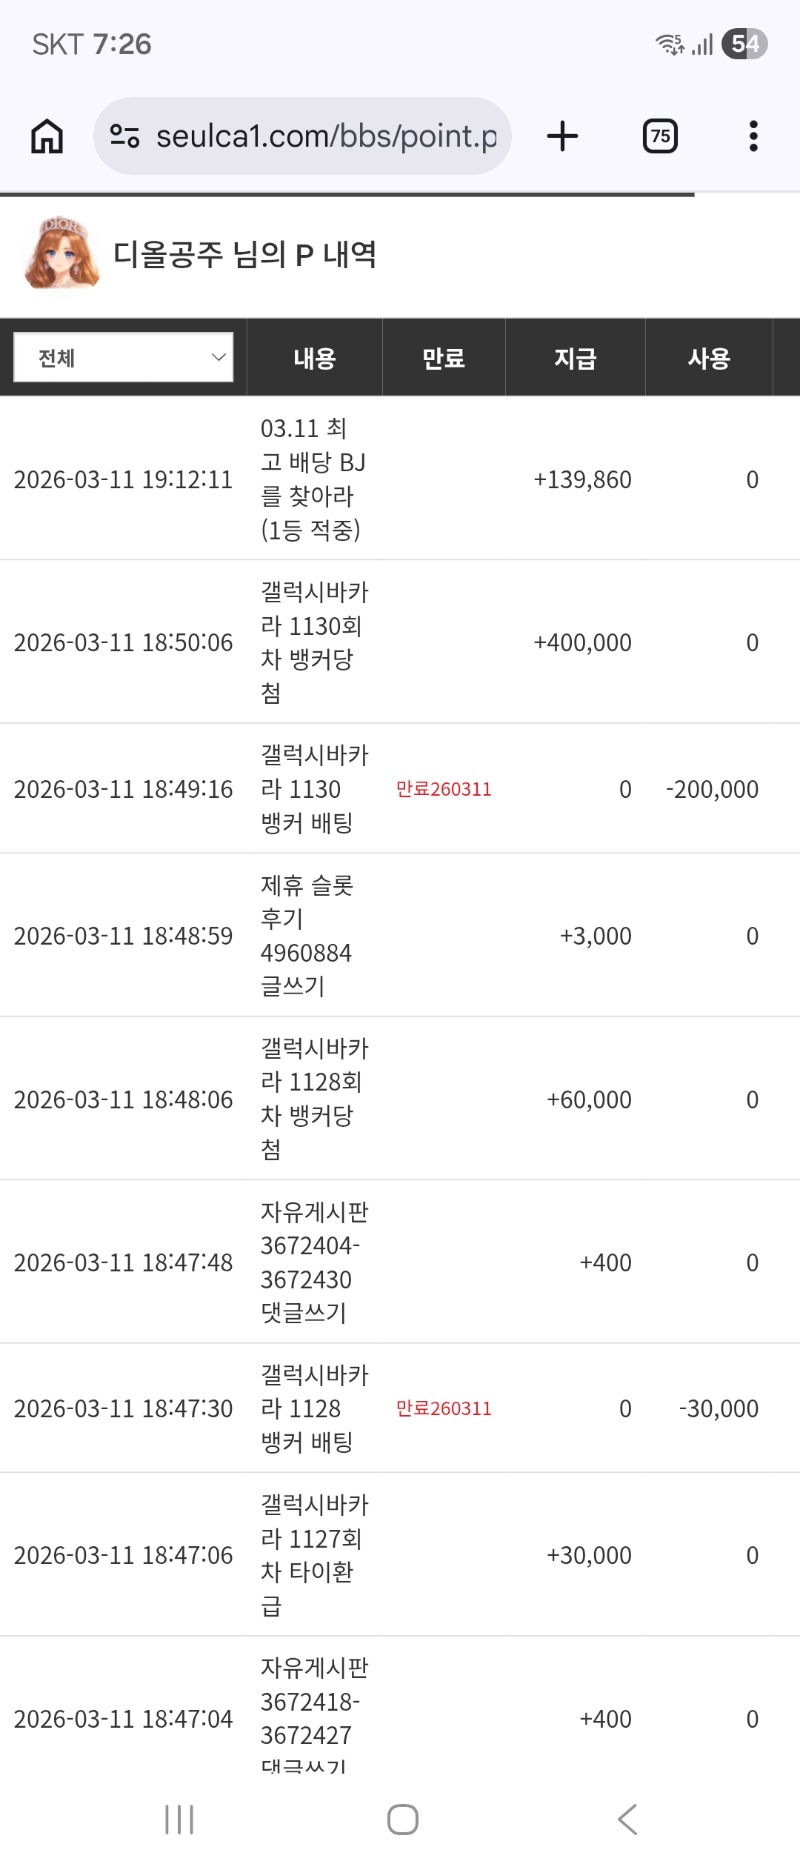Open a new tab with plus icon
Image resolution: width=800 pixels, height=1867 pixels.
coord(563,136)
